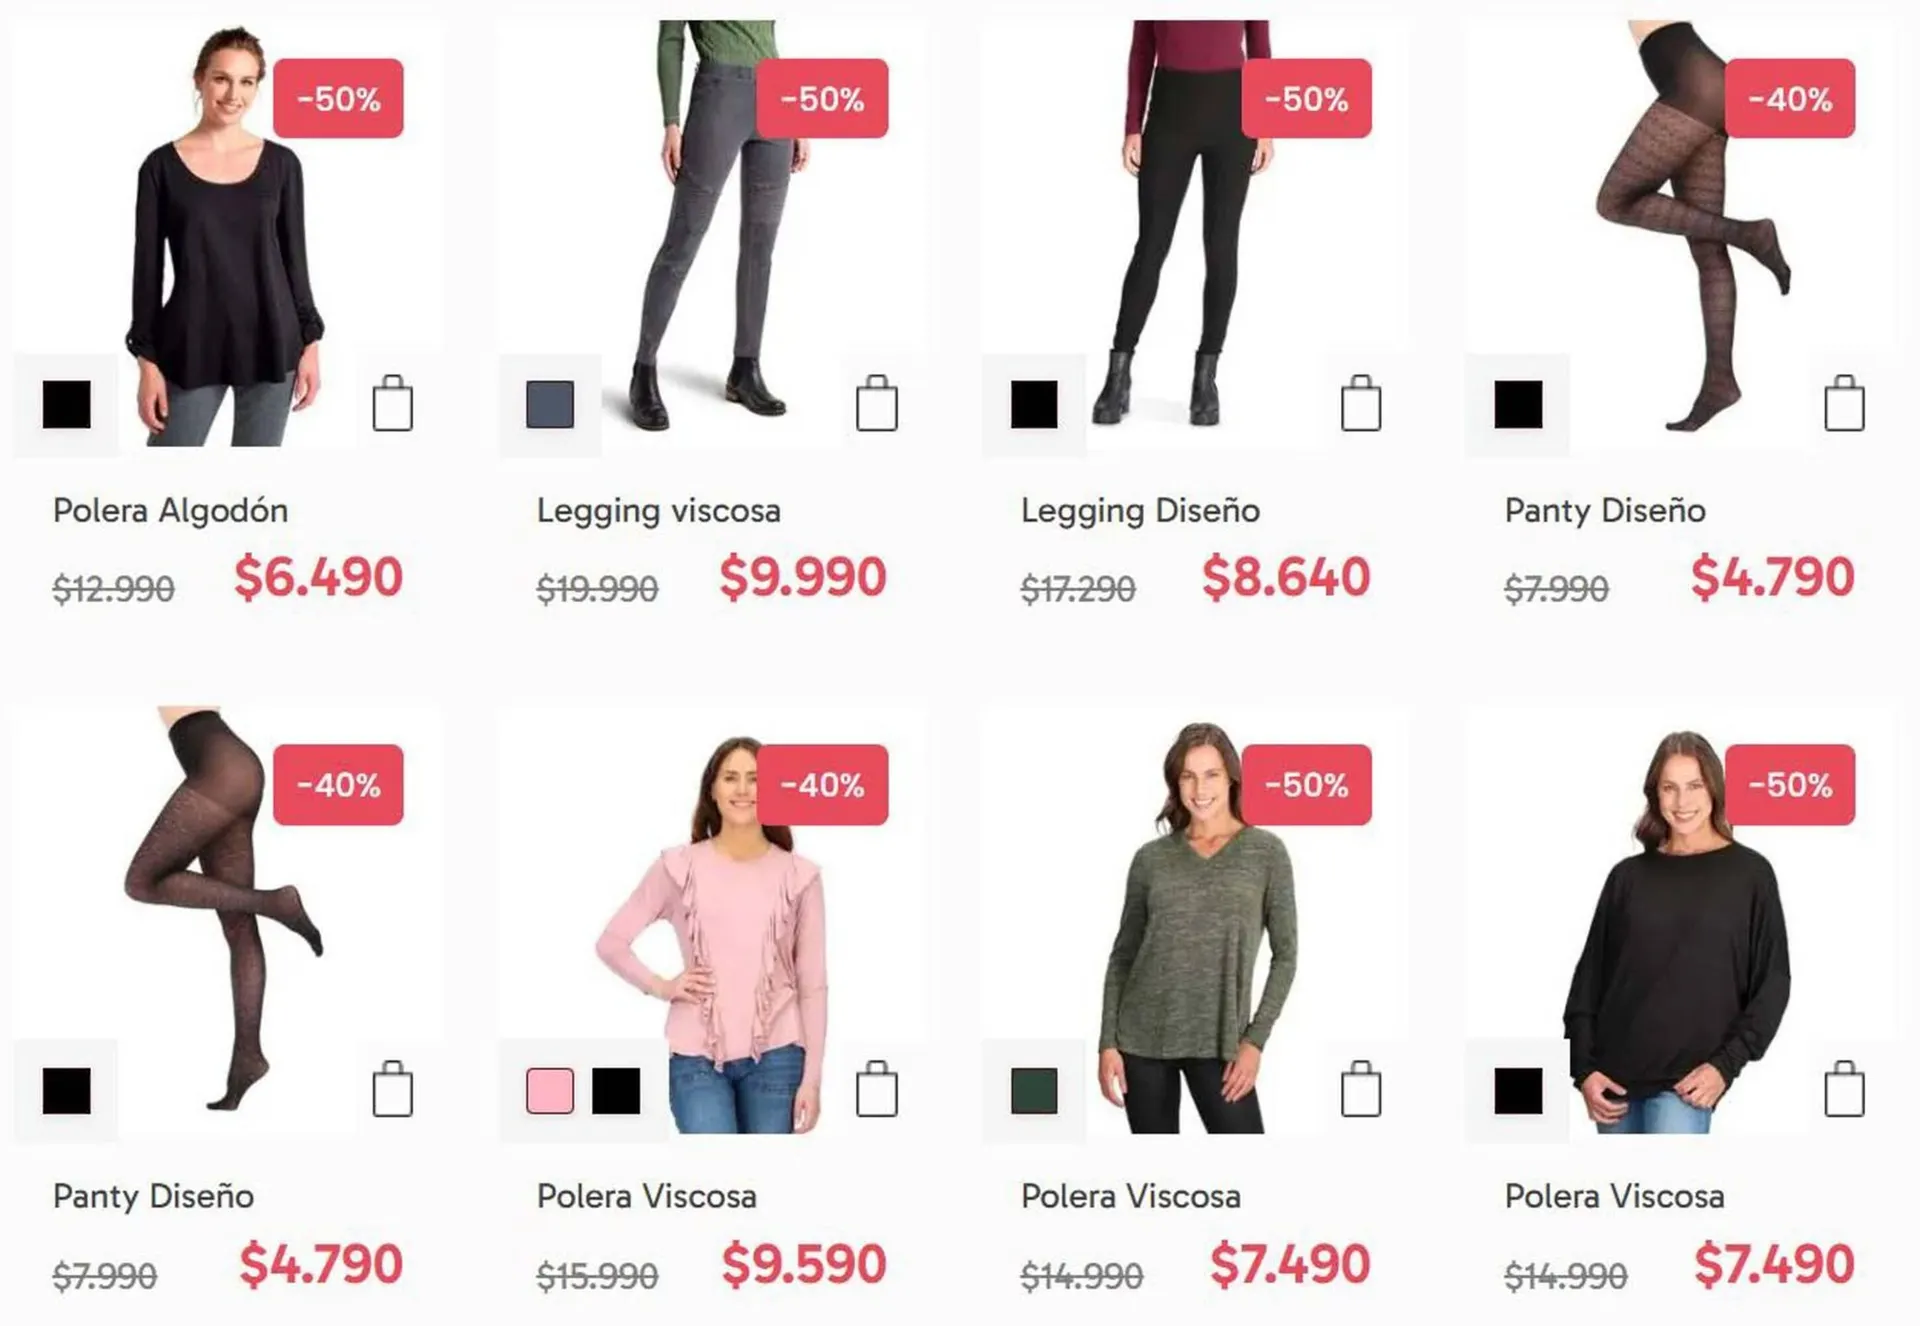1920x1326 pixels.
Task: Open Legging viscosa product title
Action: pos(658,511)
